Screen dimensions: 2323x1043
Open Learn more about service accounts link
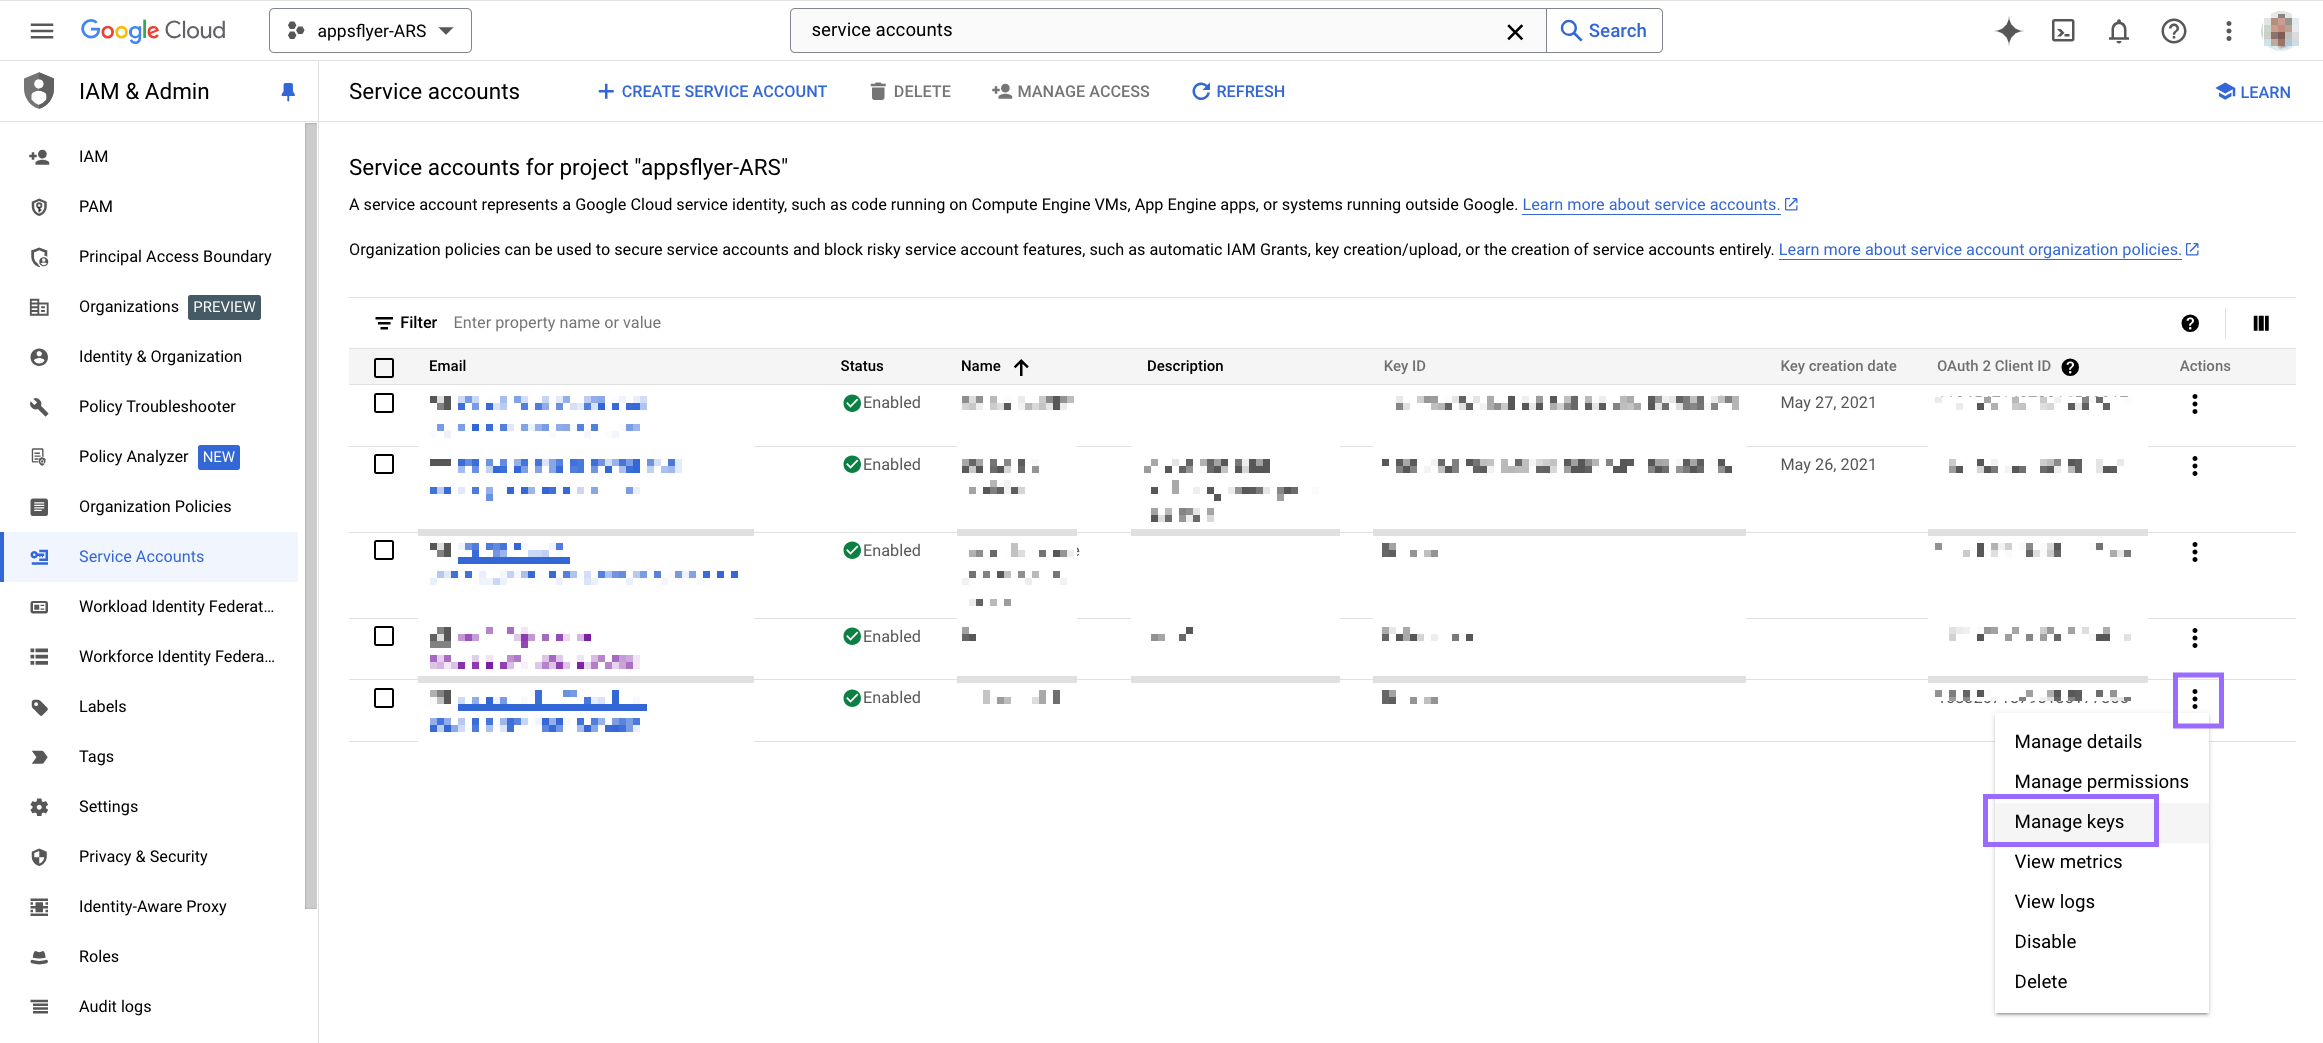[1650, 204]
